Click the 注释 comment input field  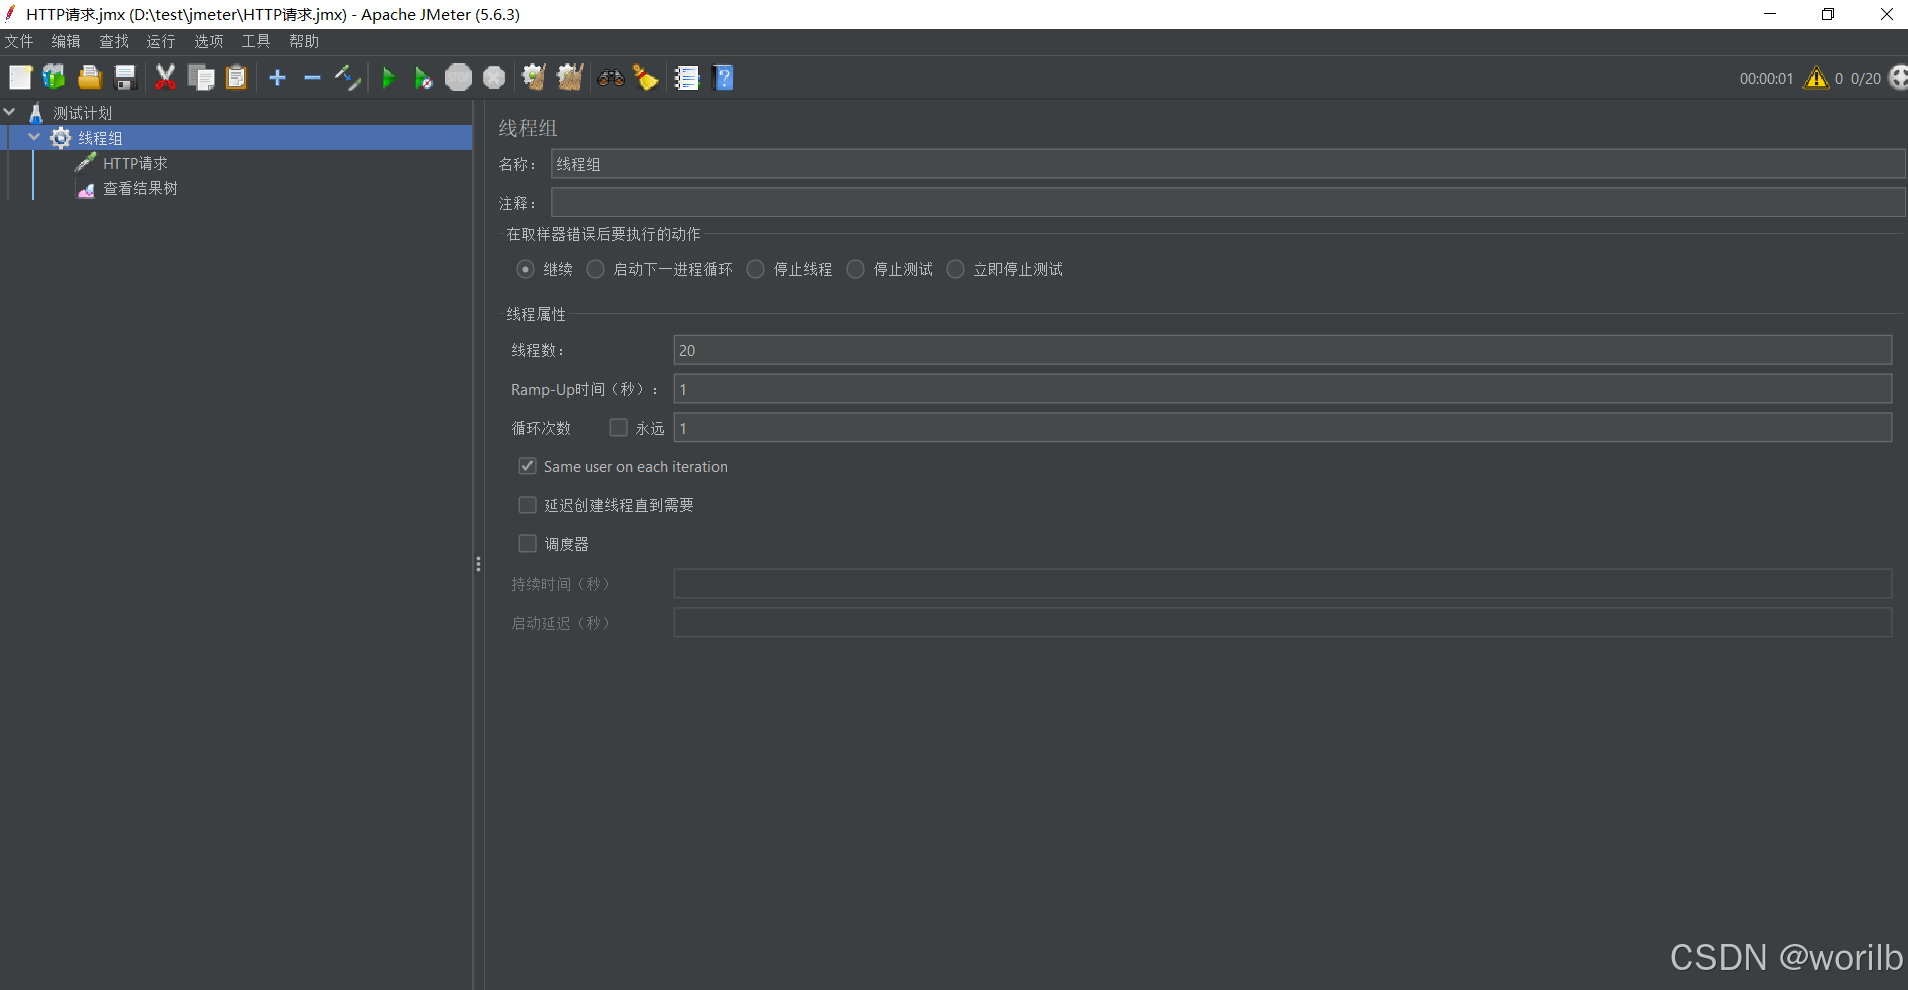pos(1228,203)
